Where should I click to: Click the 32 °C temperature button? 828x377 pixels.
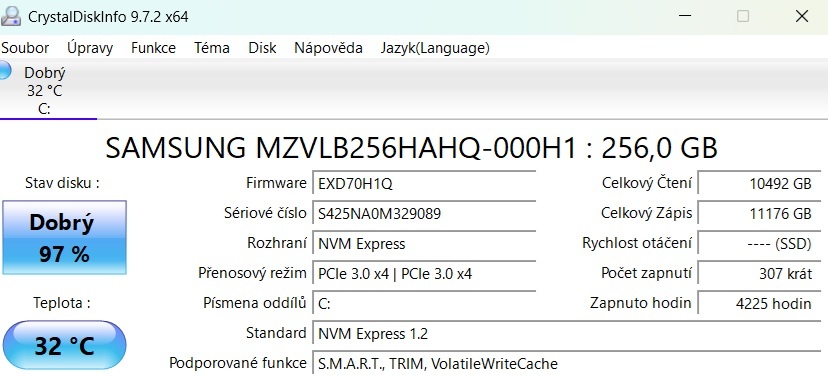[x=64, y=345]
